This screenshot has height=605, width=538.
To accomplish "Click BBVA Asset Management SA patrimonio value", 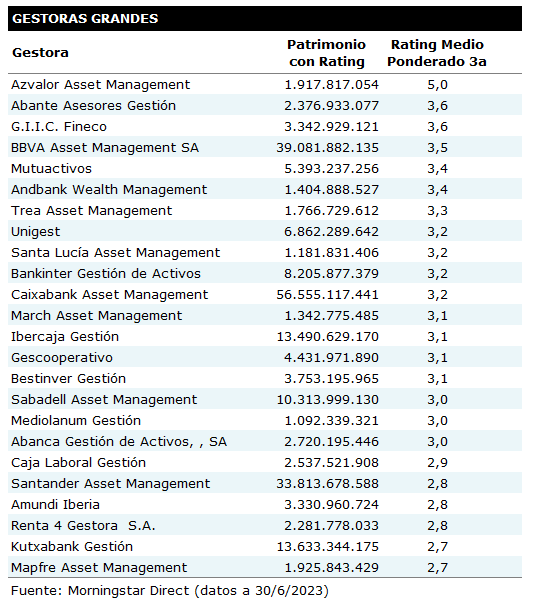I will 327,148.
